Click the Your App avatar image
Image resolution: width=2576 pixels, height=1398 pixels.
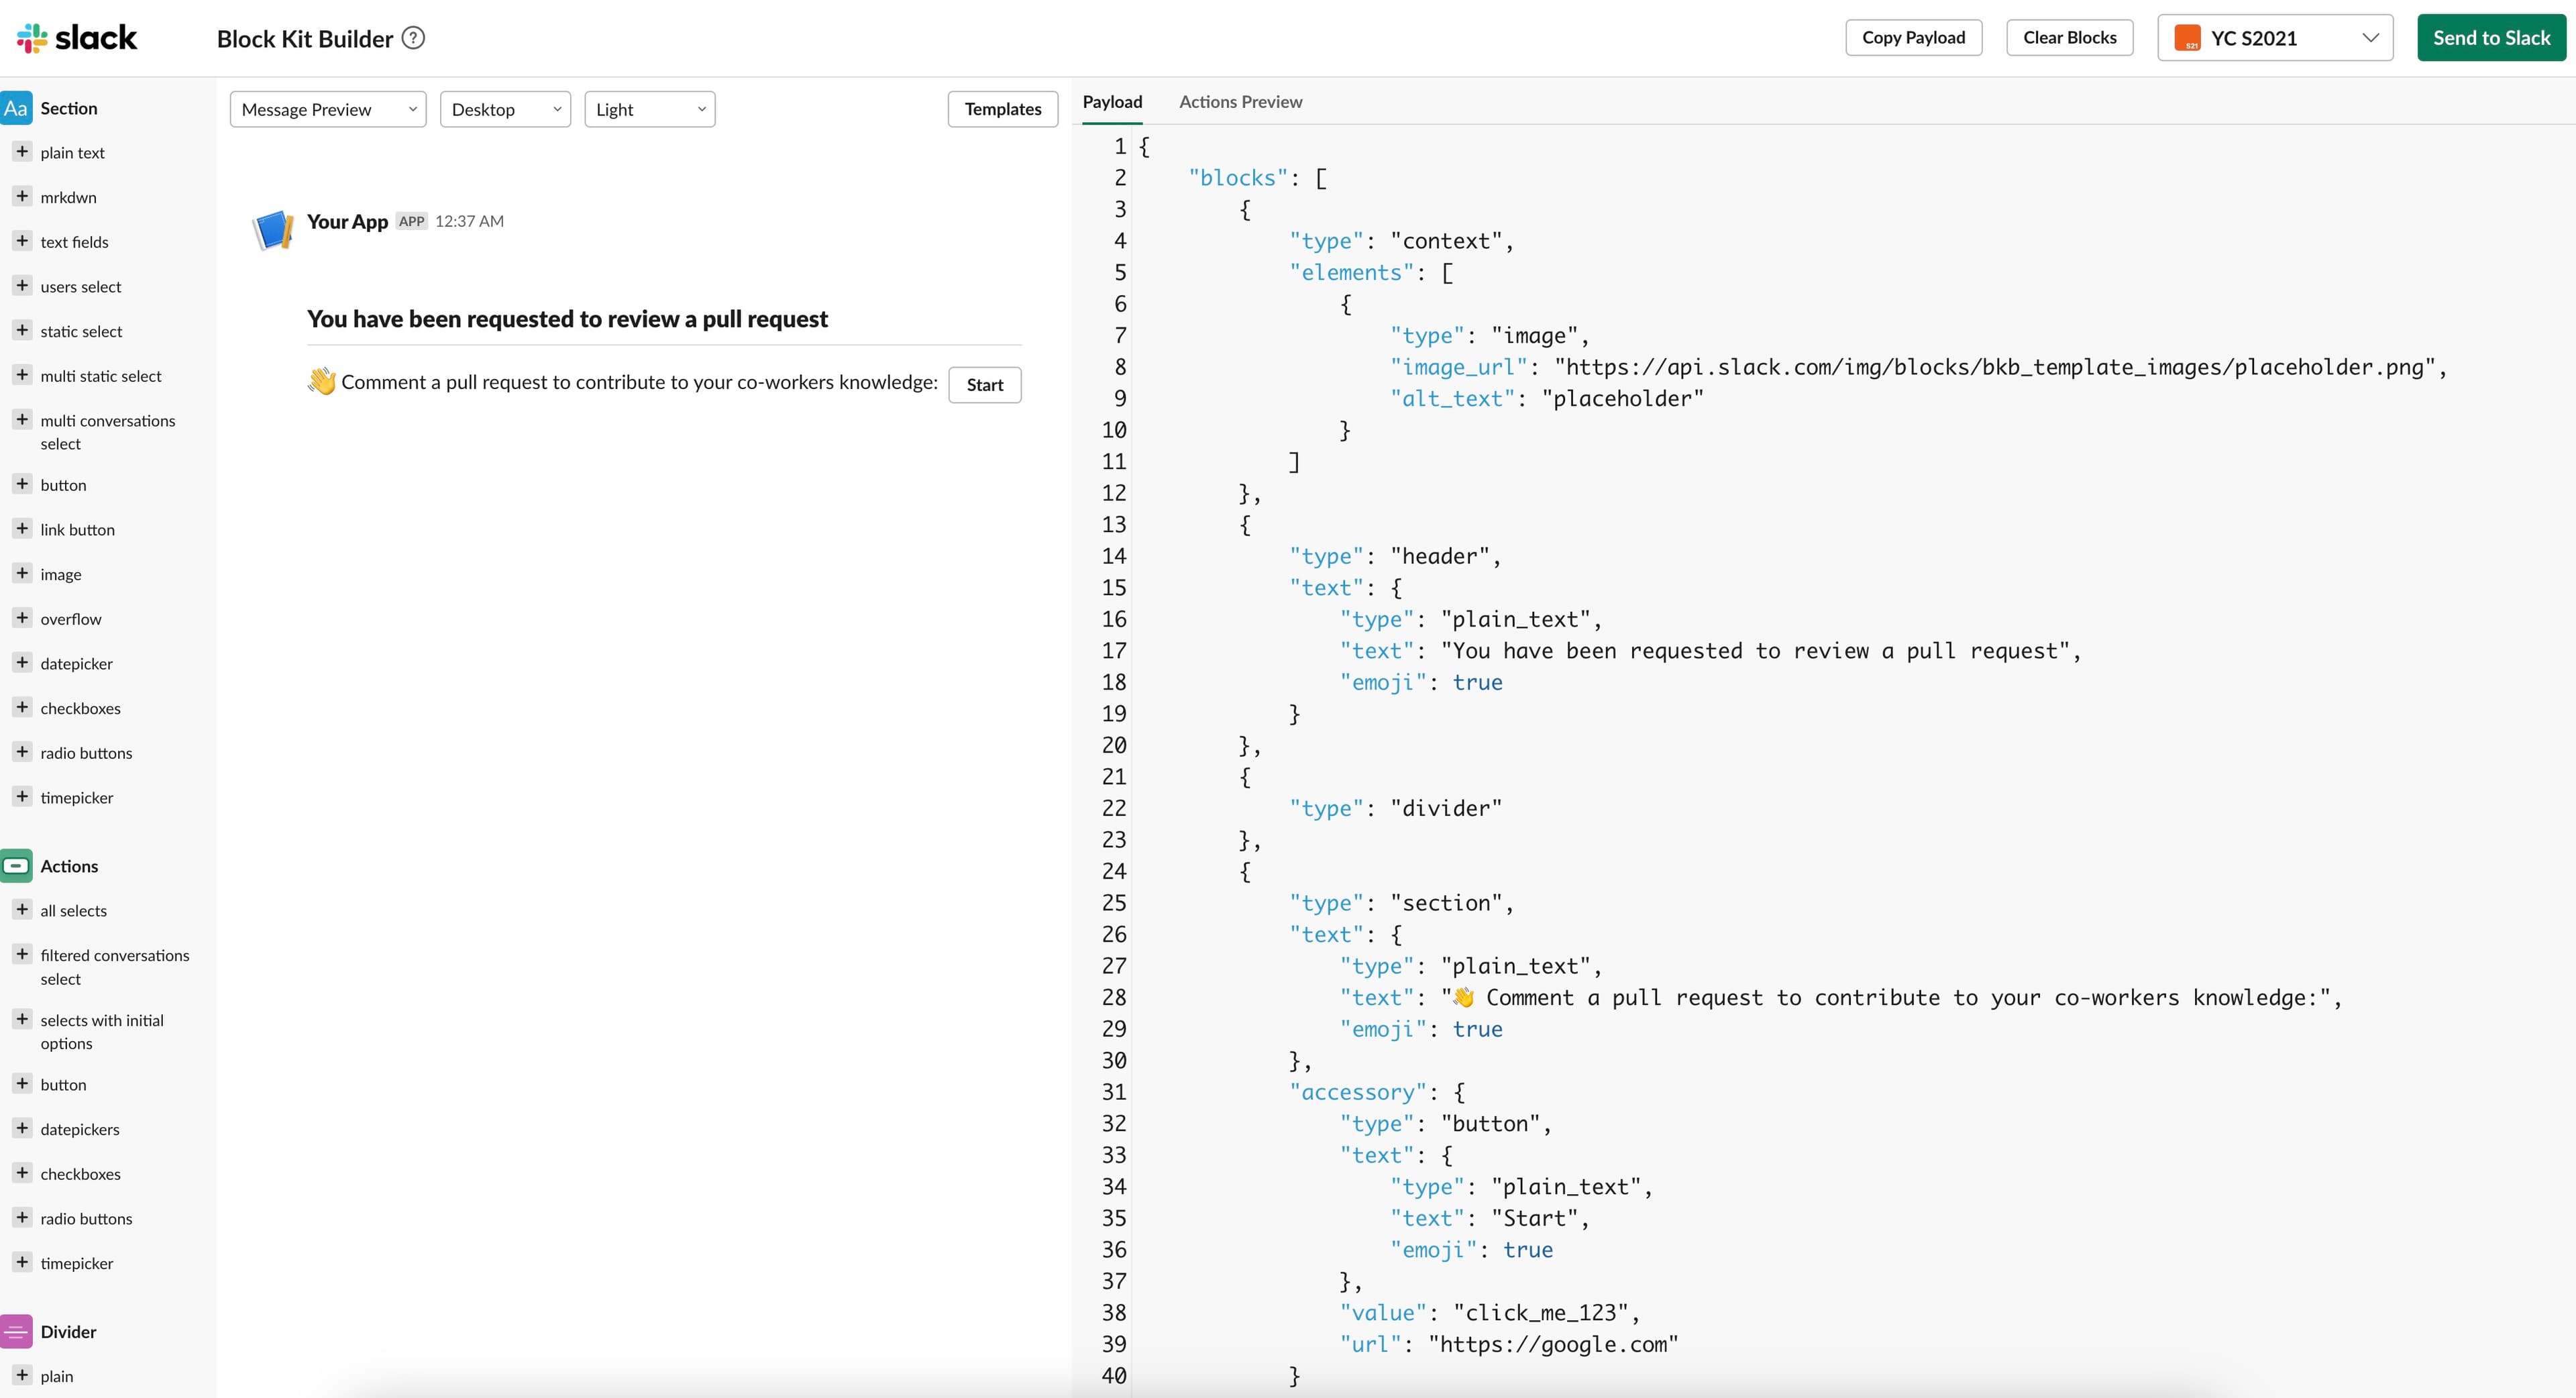click(x=273, y=230)
